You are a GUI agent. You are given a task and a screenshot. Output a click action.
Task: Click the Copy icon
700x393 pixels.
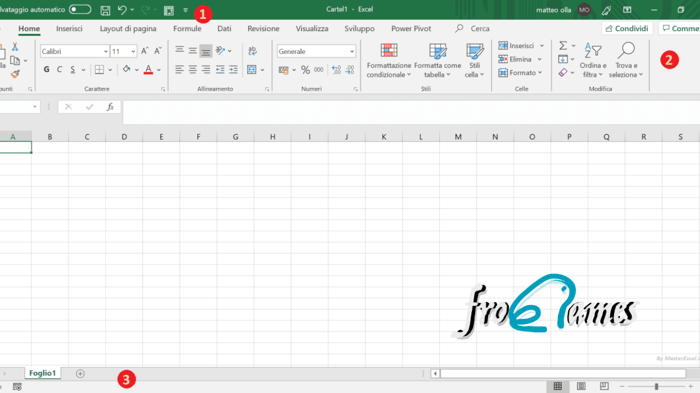pyautogui.click(x=15, y=60)
